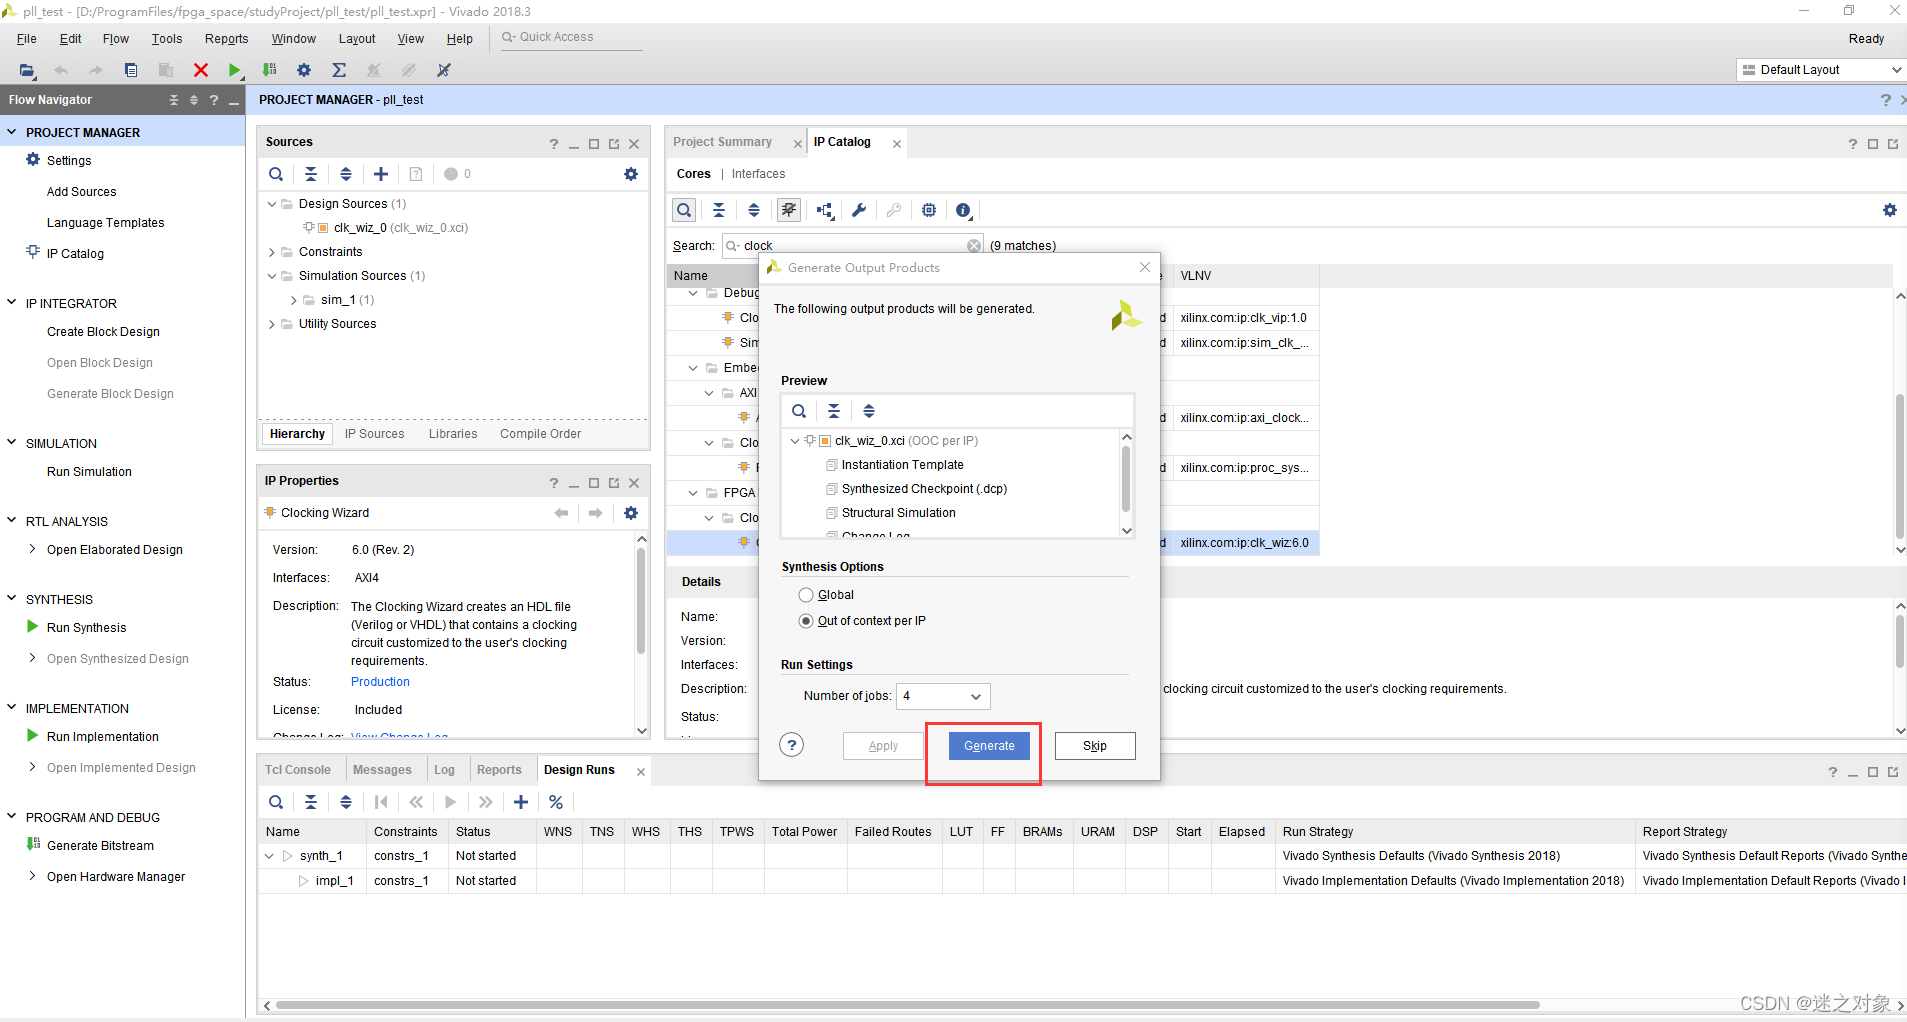Screen dimensions: 1907x1022
Task: Click dialog Preview vertical scrollbar
Action: tap(1127, 480)
